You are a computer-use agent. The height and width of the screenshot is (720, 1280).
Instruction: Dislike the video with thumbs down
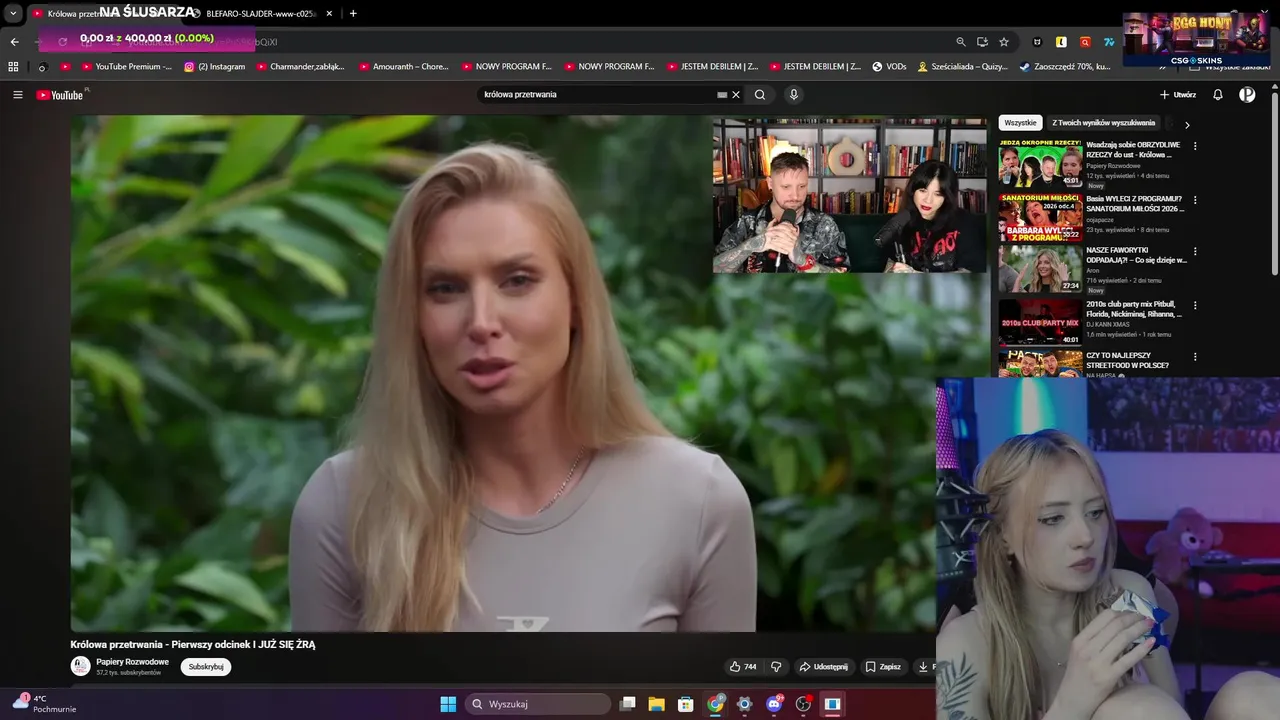coord(776,667)
